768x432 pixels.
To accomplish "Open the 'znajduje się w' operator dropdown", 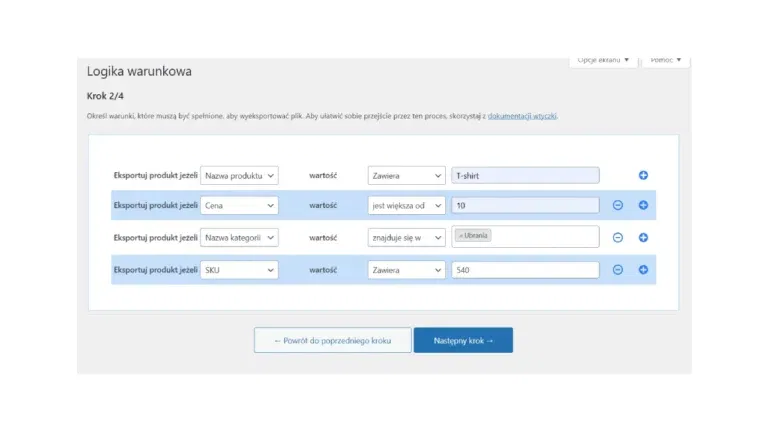I will pyautogui.click(x=407, y=238).
